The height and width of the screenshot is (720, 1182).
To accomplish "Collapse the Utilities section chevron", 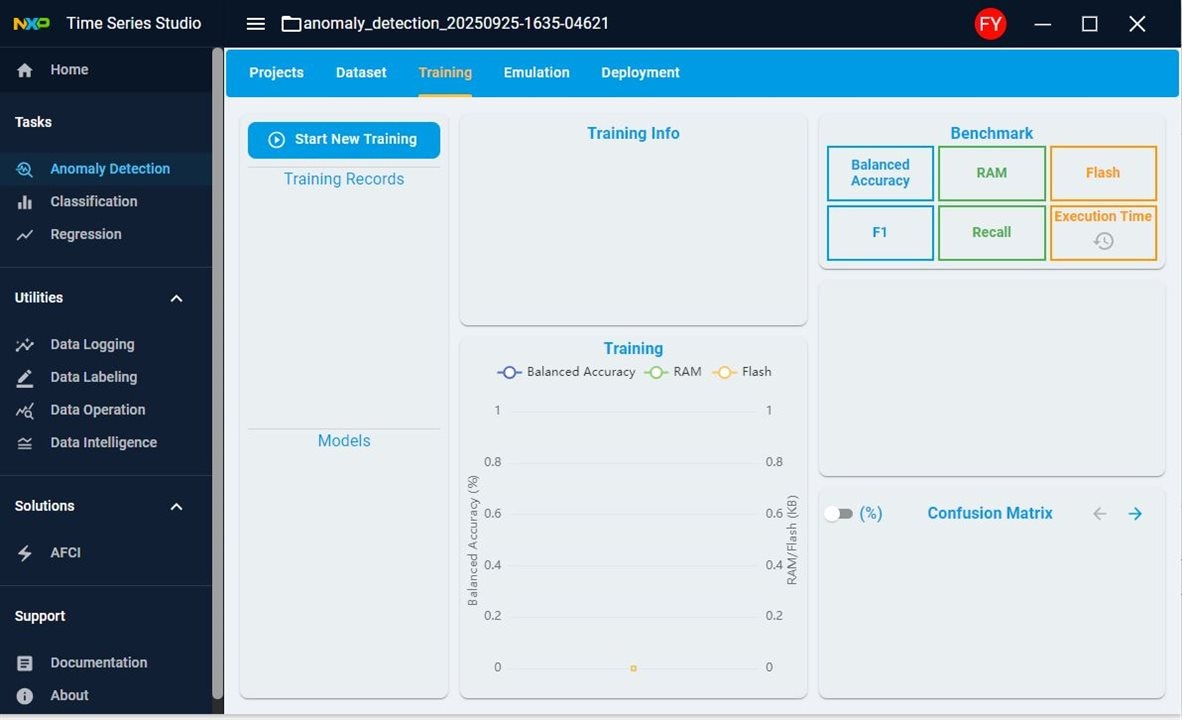I will (x=176, y=299).
